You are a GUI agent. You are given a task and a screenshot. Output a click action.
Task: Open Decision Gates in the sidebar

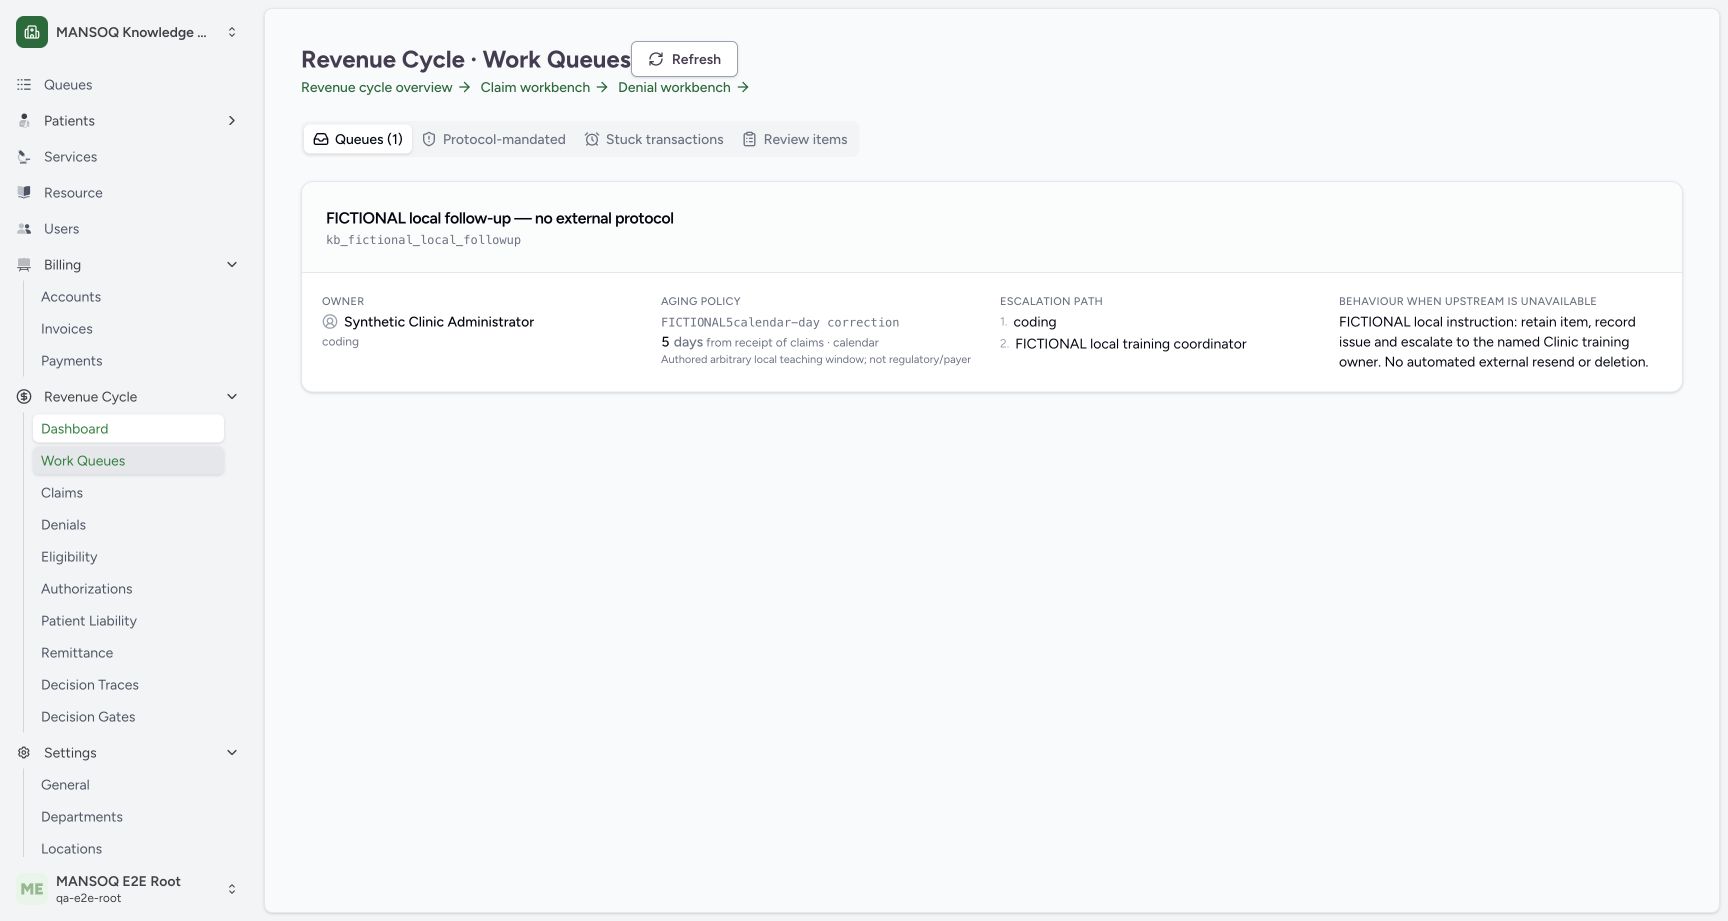[128, 717]
